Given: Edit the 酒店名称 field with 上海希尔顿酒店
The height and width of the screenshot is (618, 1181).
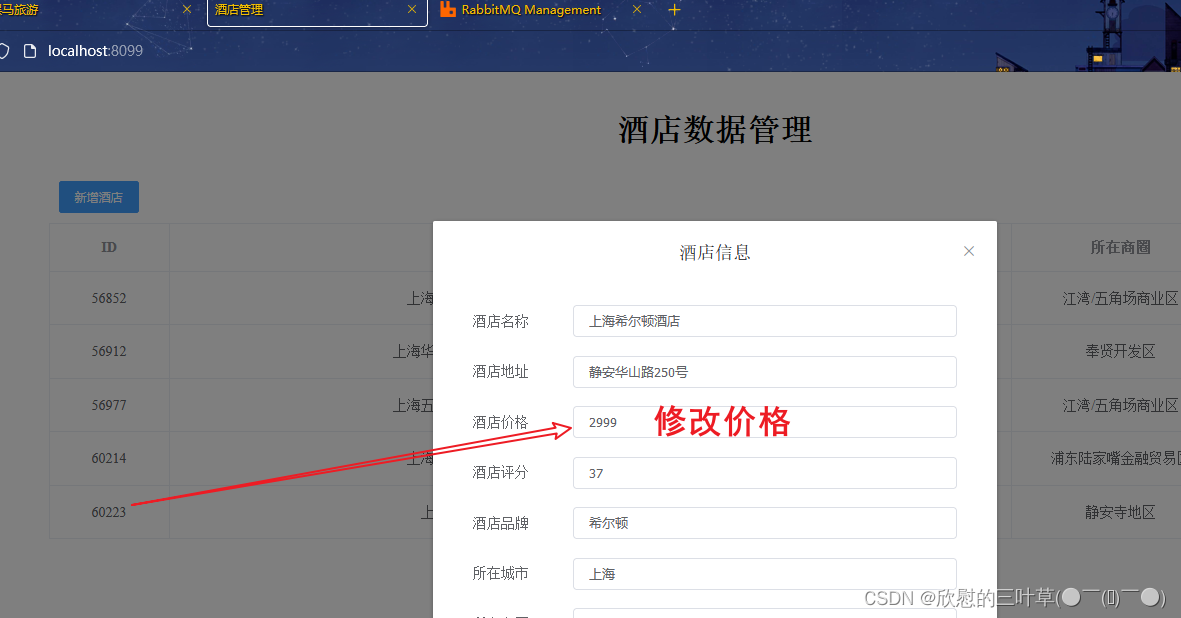Looking at the screenshot, I should [764, 321].
